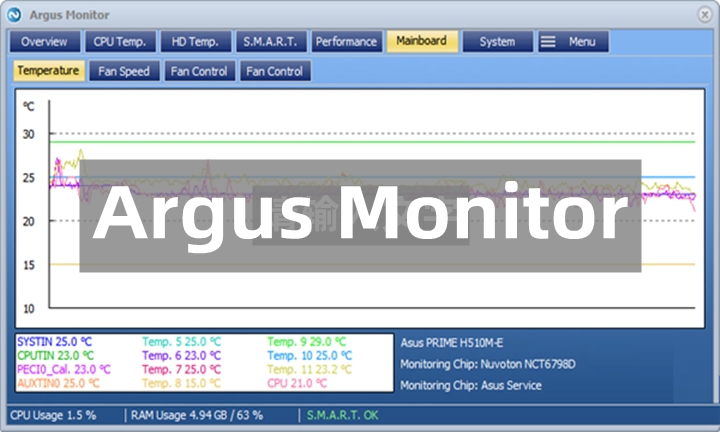
Task: Click the Temp. 11 23.2 °C entry
Action: pos(310,370)
